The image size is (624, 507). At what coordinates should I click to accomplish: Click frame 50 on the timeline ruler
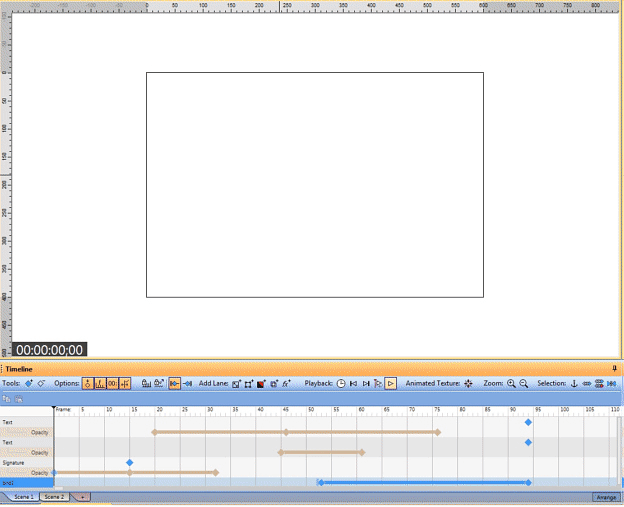311,410
